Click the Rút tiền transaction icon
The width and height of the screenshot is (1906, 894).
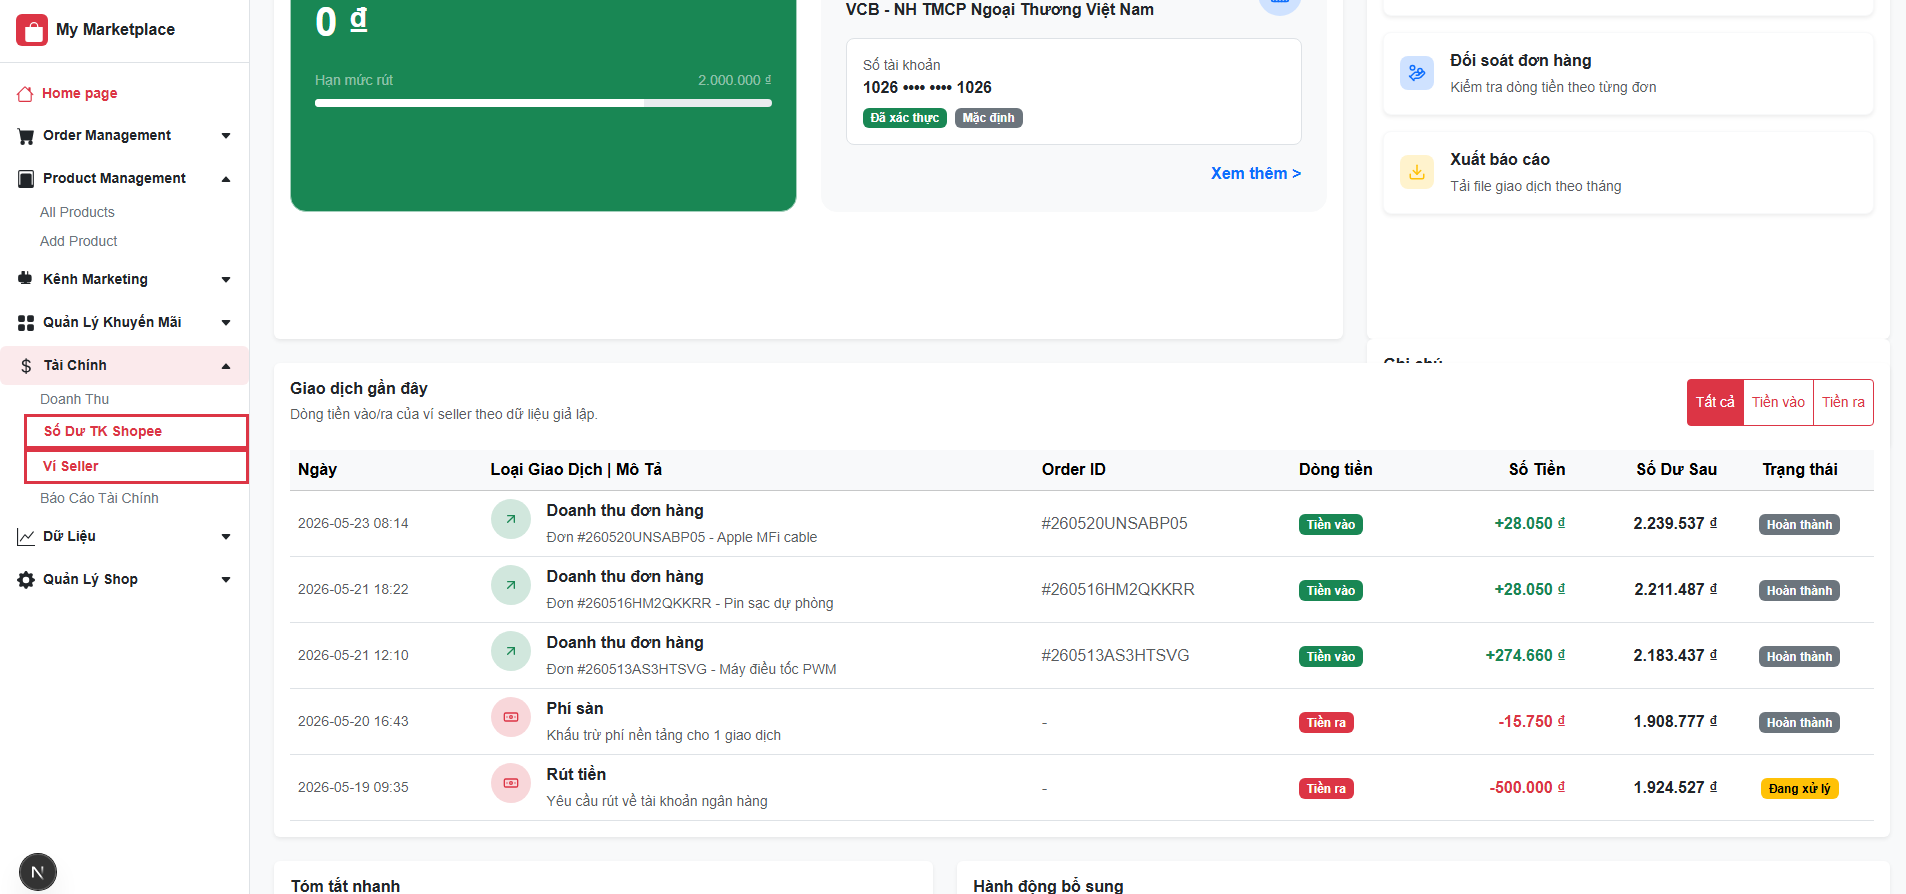[511, 783]
